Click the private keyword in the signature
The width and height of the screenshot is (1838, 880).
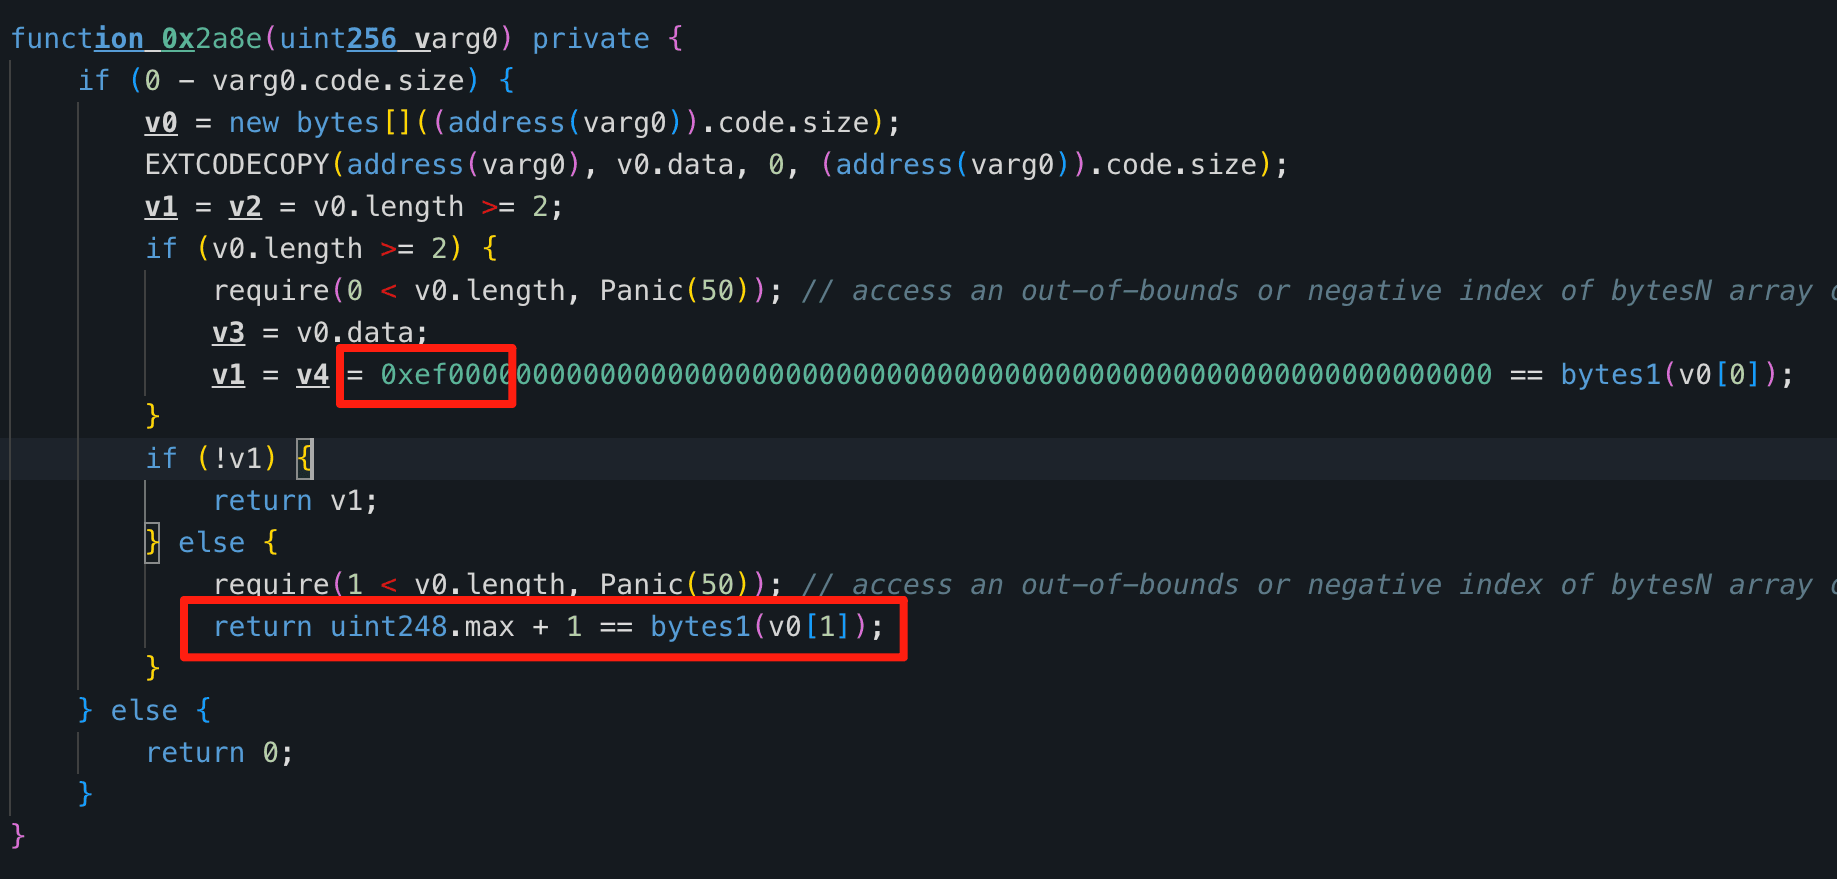coord(590,39)
